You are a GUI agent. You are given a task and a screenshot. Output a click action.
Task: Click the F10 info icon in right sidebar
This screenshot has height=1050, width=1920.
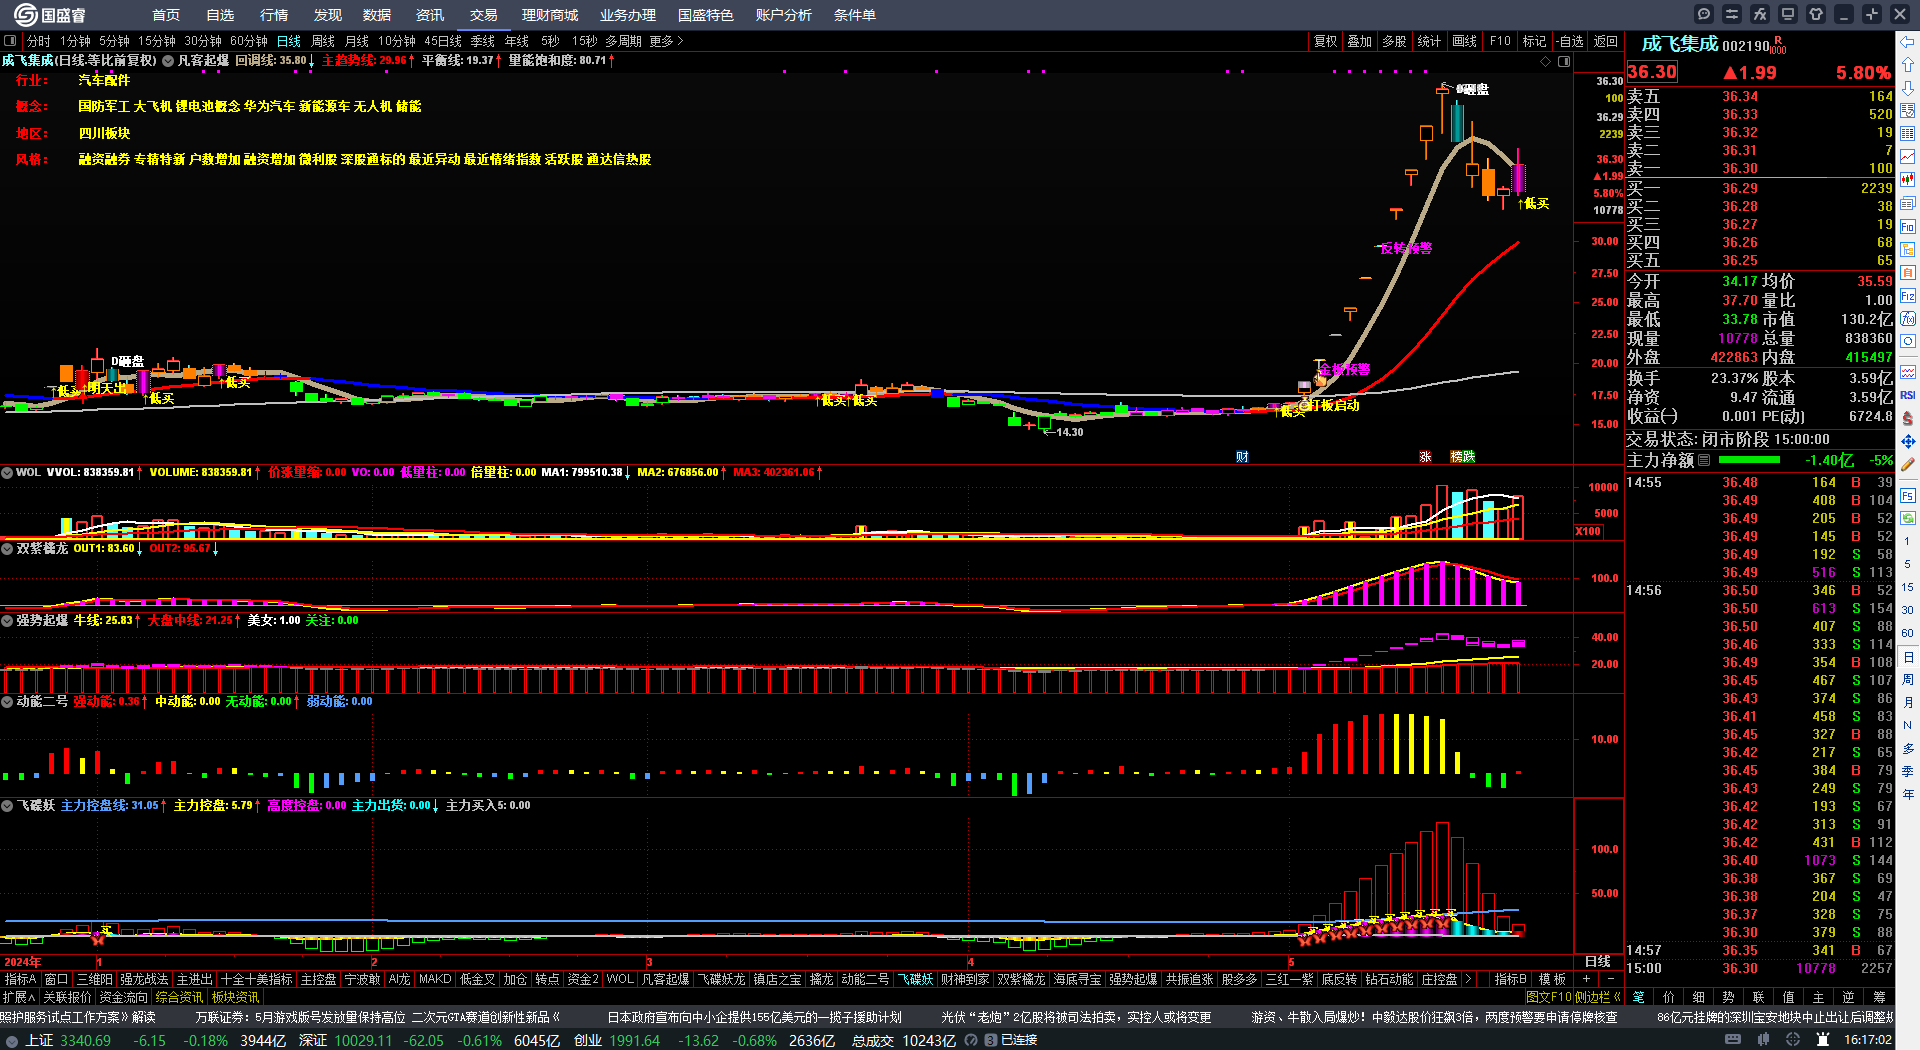pos(1908,227)
